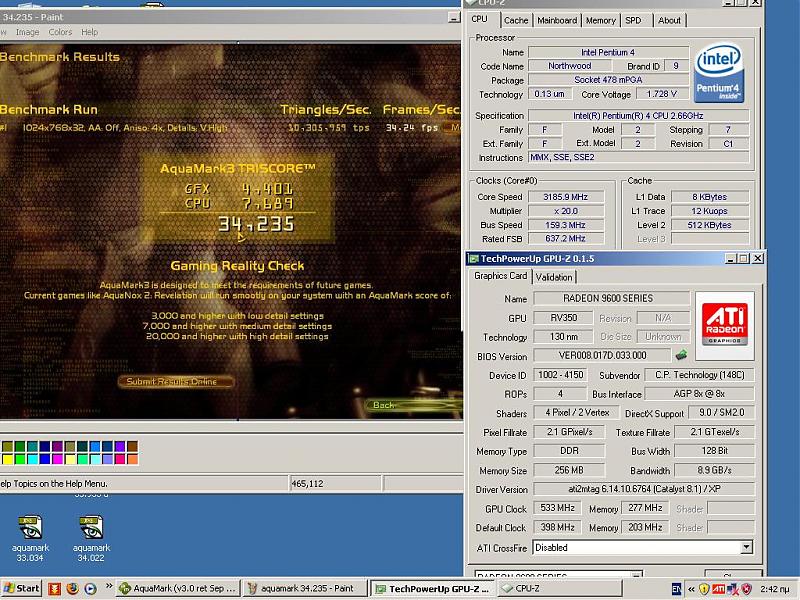The height and width of the screenshot is (600, 800).
Task: Click the GPU-Z Name field RADEON 9600 SERIES
Action: [x=611, y=298]
